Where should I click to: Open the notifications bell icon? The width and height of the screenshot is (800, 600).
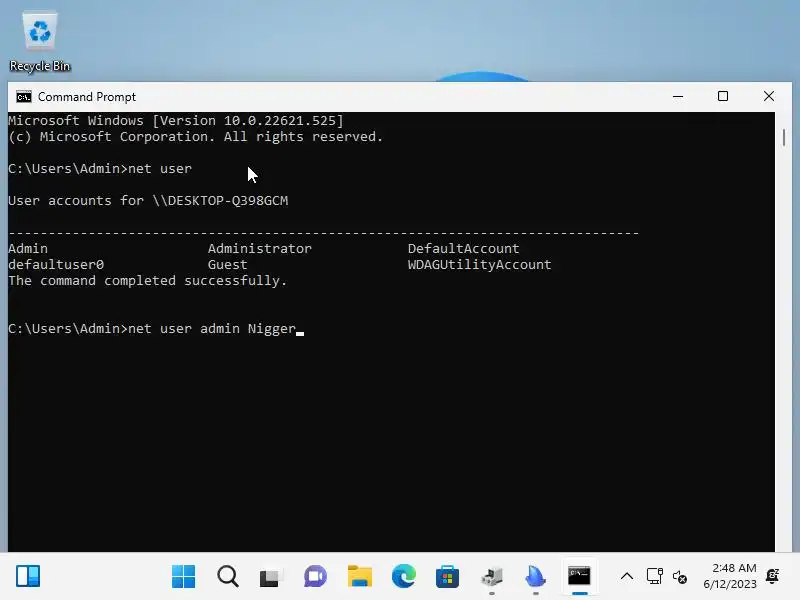coord(773,576)
